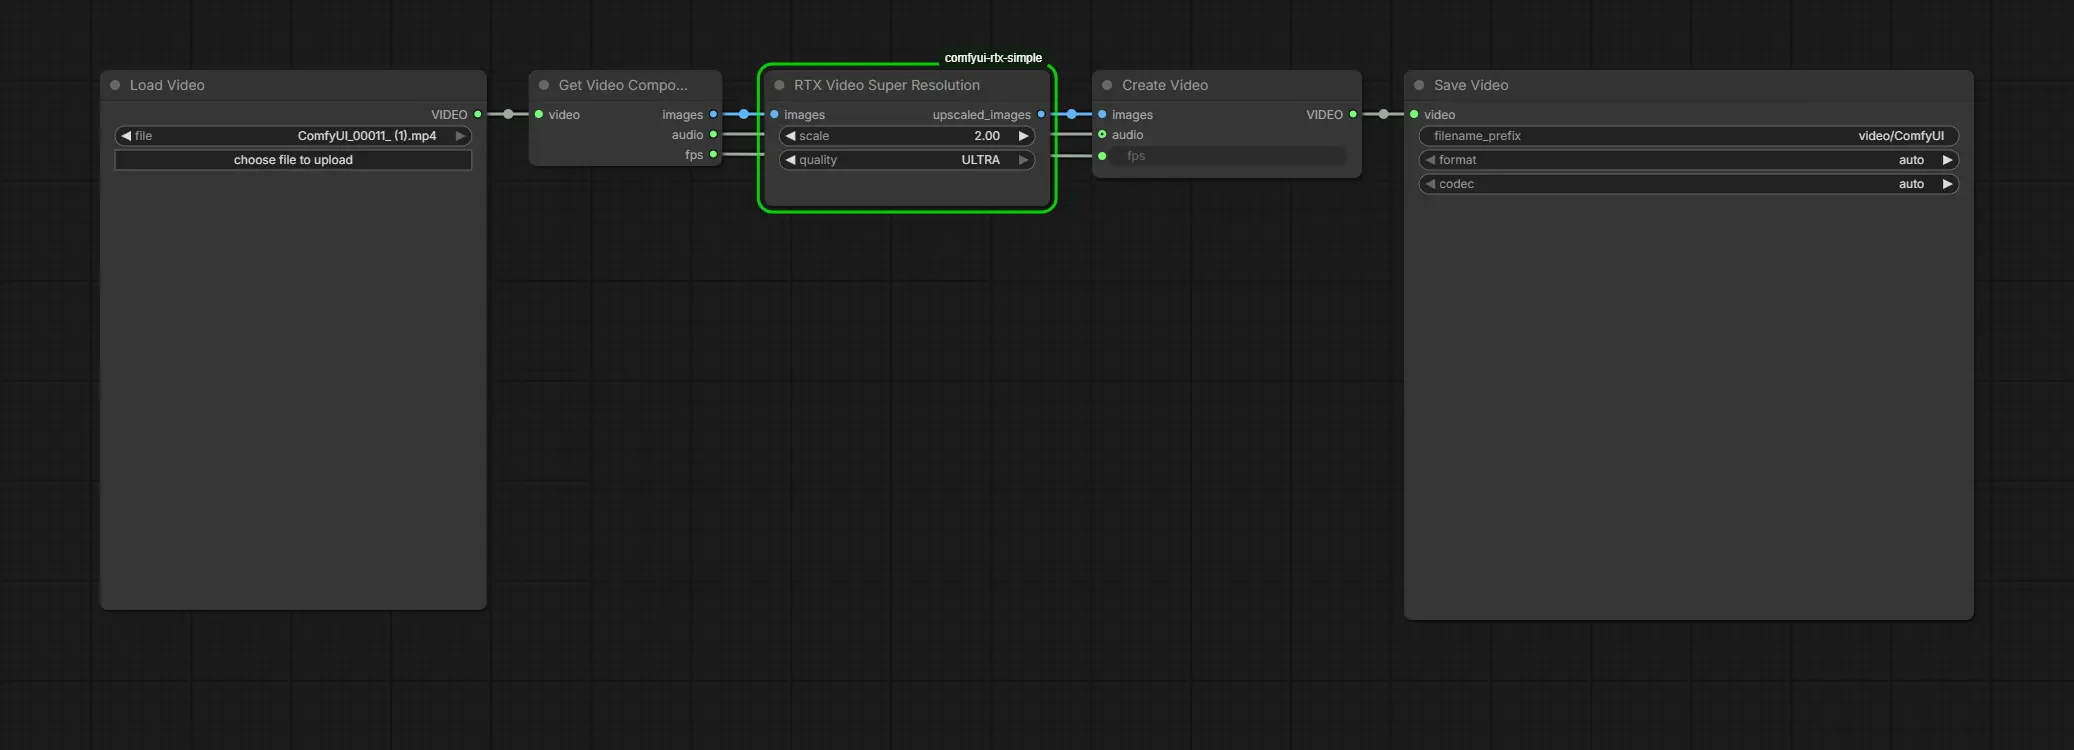Click the VIDEO output port on Load Video

coord(478,114)
